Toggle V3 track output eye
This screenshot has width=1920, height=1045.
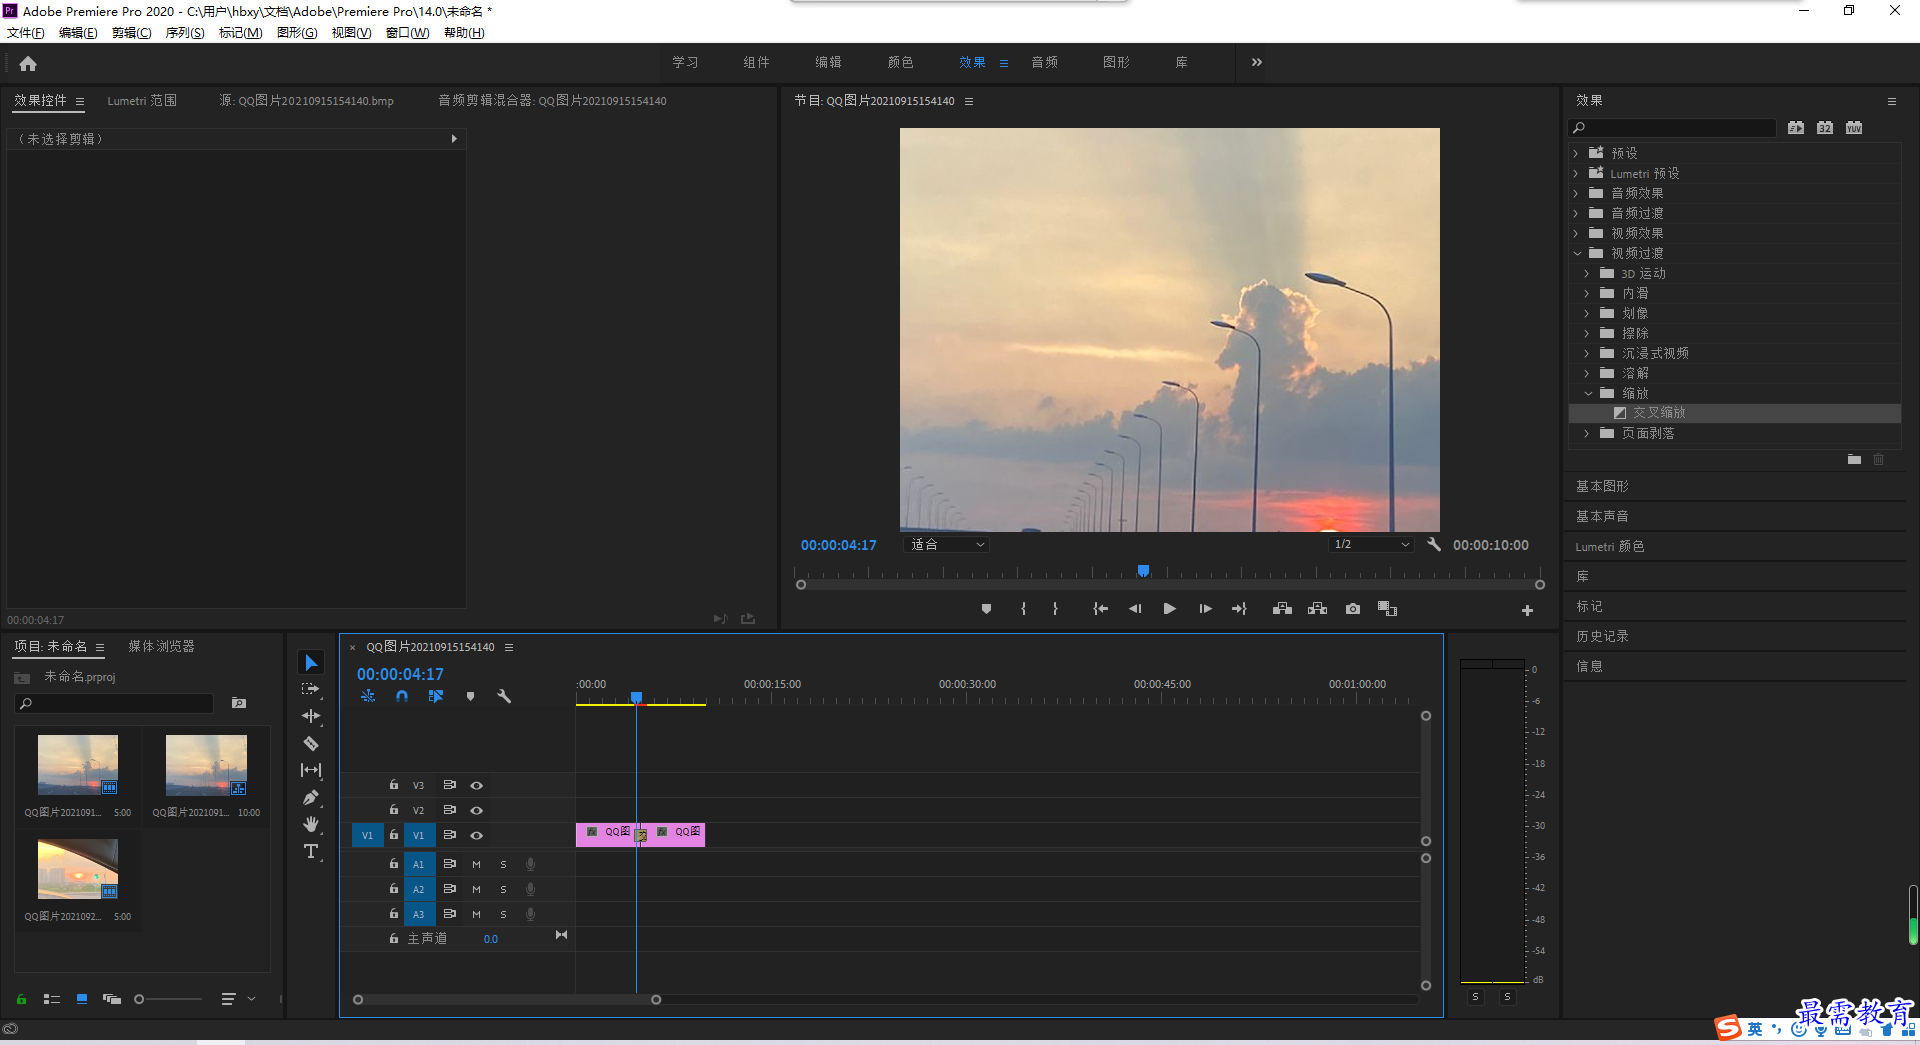[x=477, y=786]
